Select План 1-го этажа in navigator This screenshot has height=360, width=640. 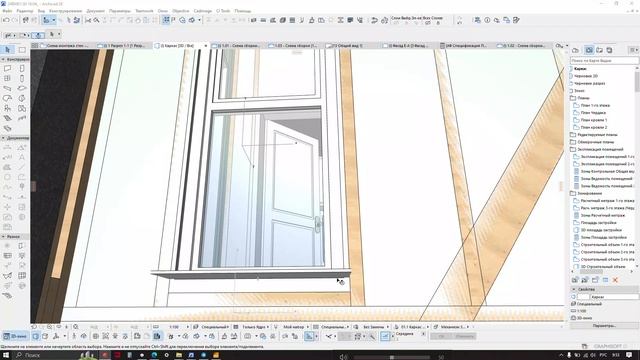[x=595, y=105]
